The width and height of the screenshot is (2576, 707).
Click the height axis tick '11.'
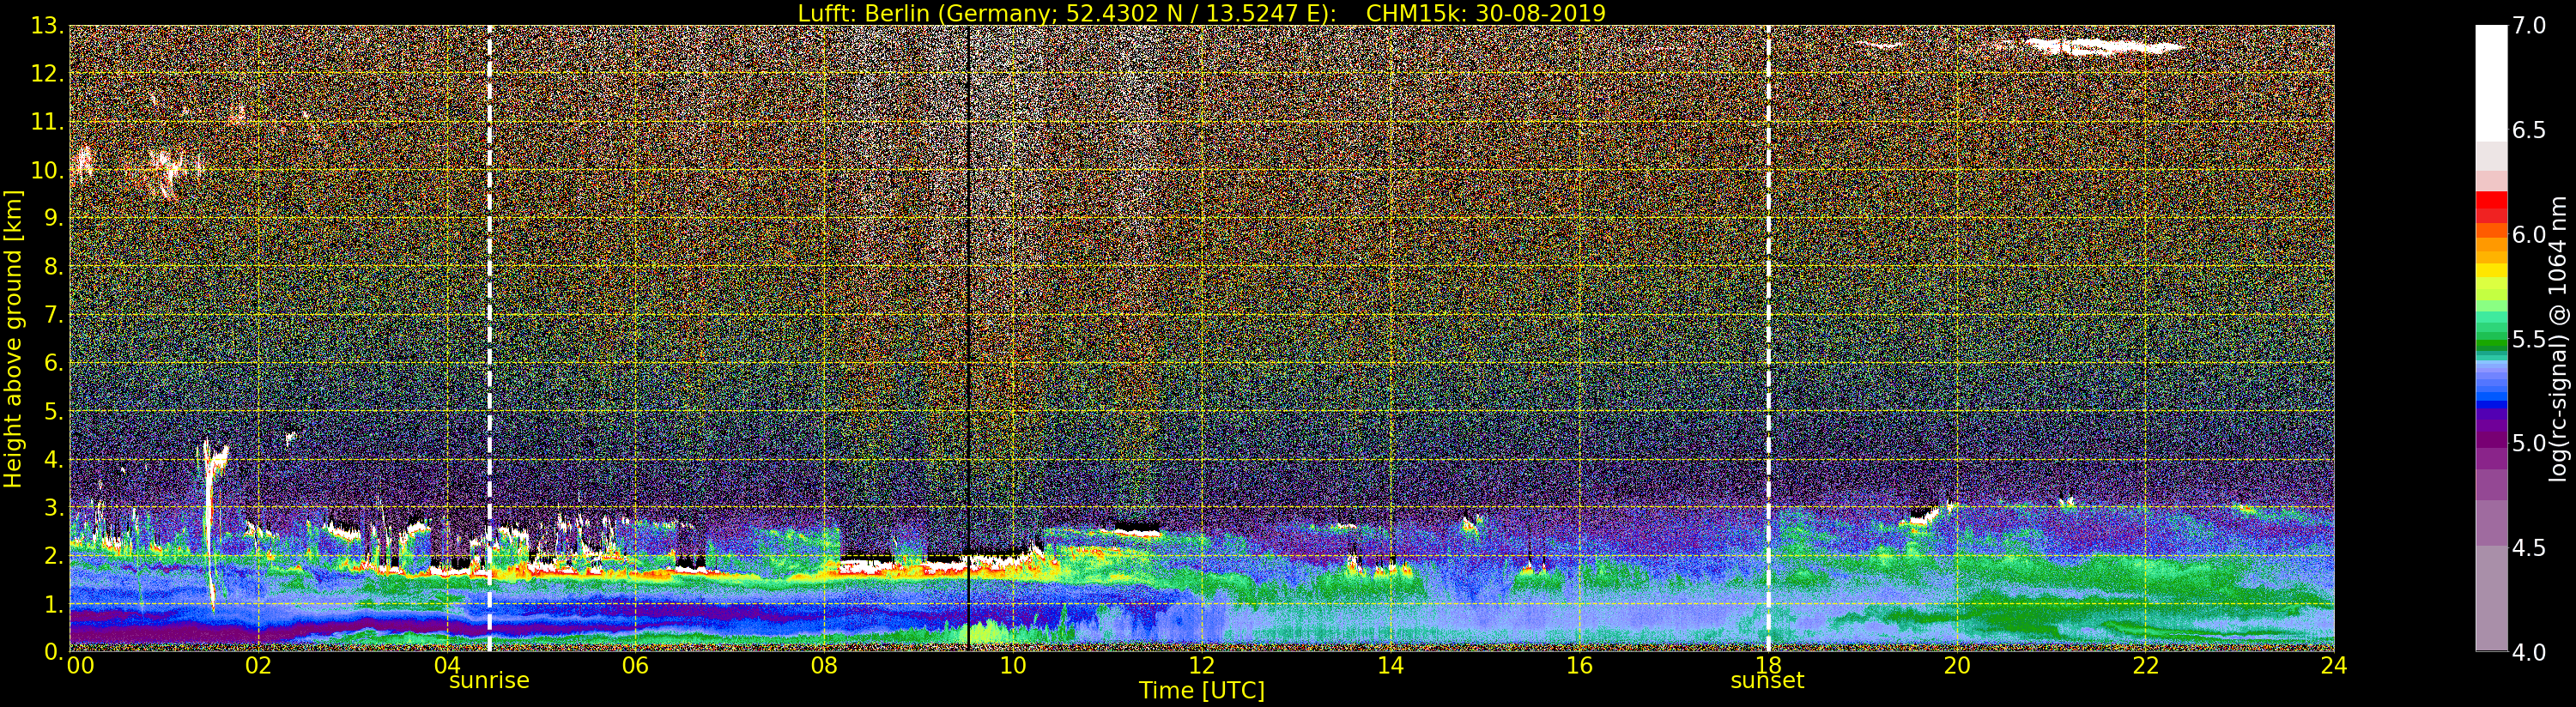coord(47,122)
